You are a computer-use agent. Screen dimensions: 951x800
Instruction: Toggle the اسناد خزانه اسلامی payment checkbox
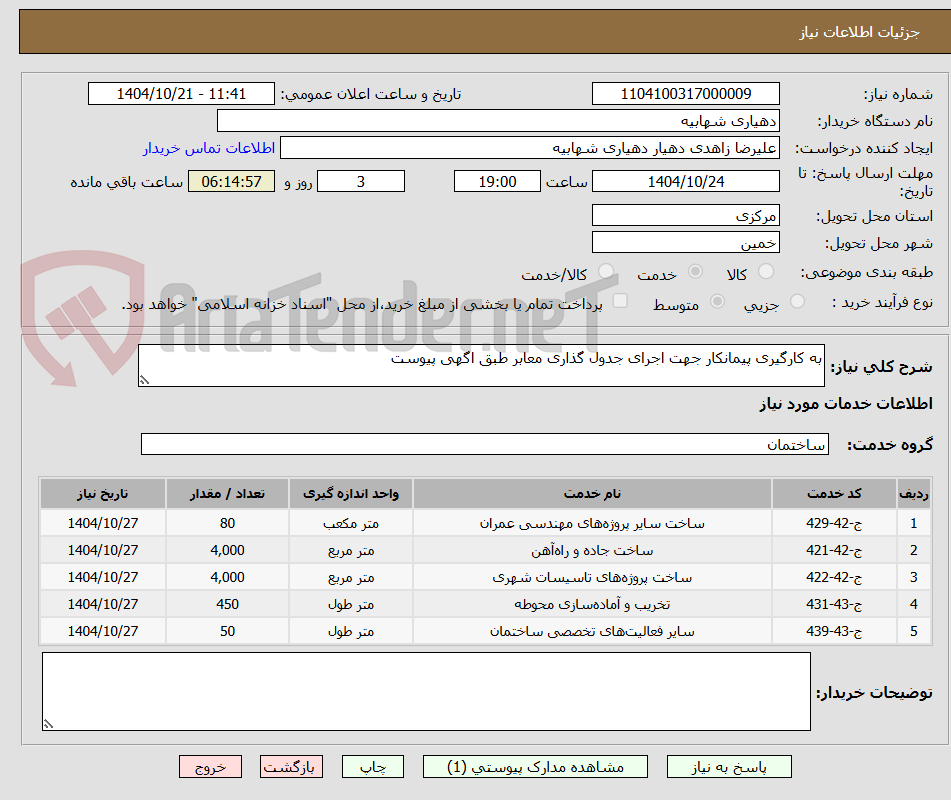click(620, 301)
